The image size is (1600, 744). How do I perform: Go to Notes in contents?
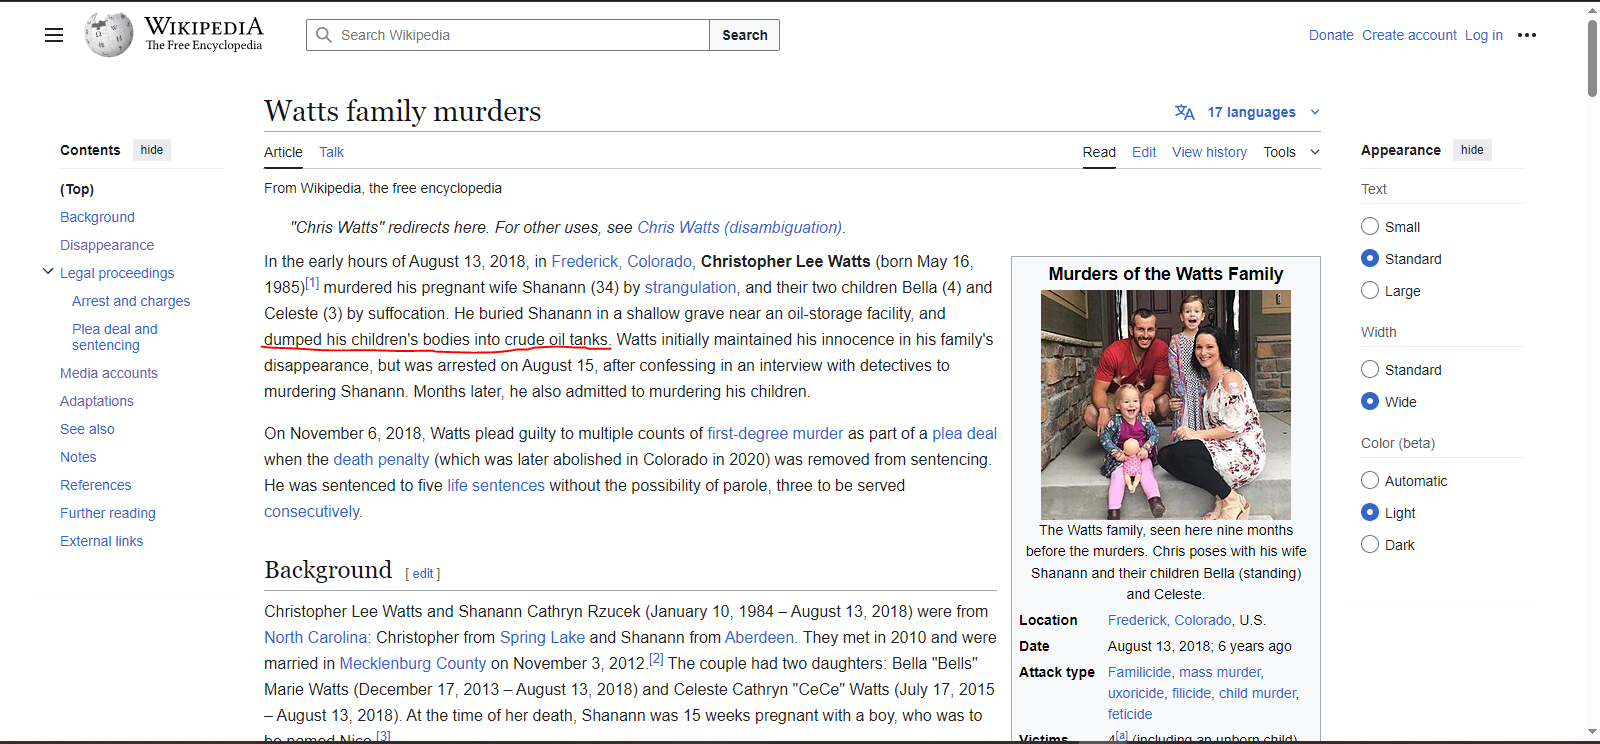[78, 457]
